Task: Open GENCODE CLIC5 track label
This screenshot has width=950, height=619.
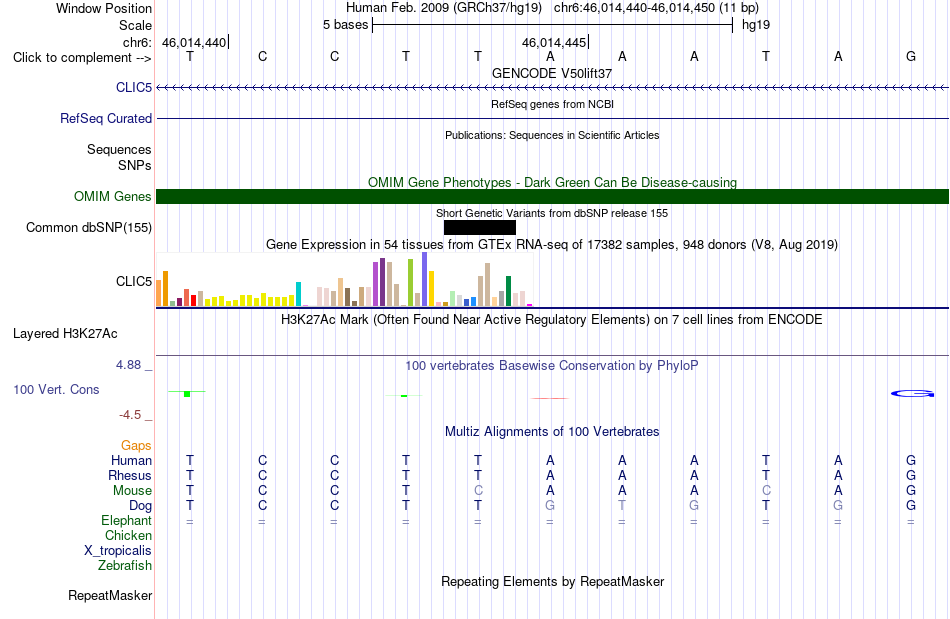Action: [x=134, y=87]
